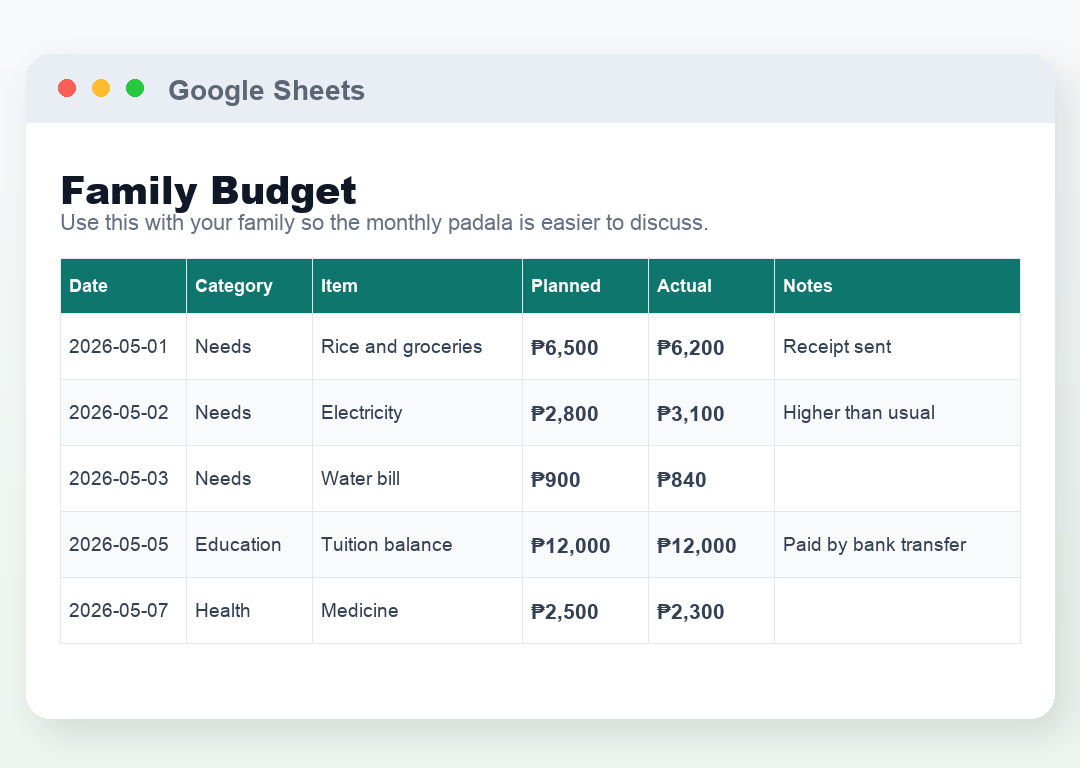This screenshot has height=768, width=1080.
Task: Select the Higher than usual note
Action: [897, 413]
